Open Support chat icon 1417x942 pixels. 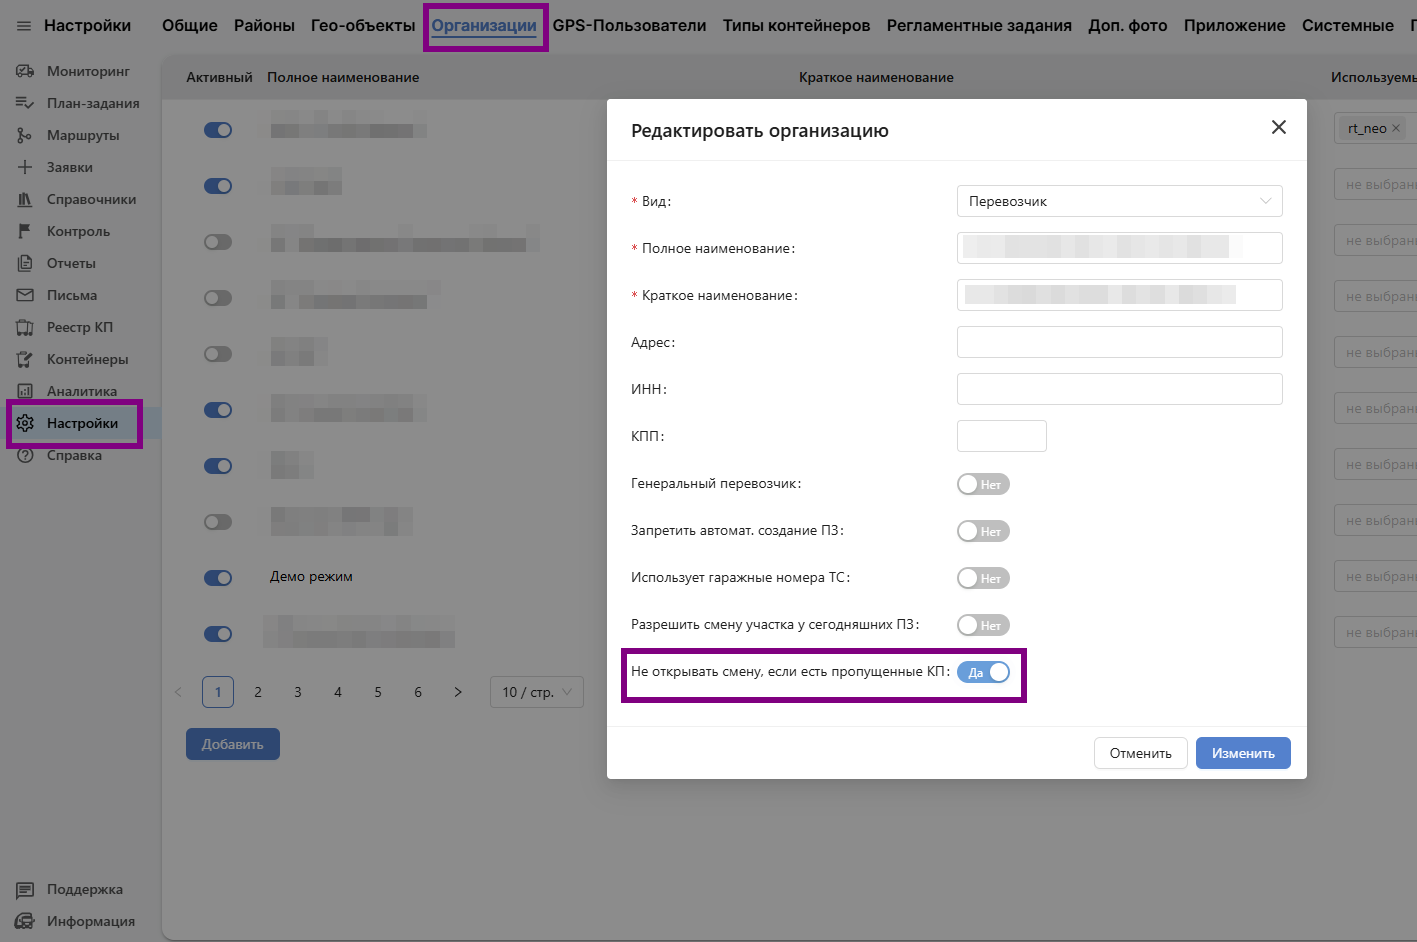pos(25,889)
